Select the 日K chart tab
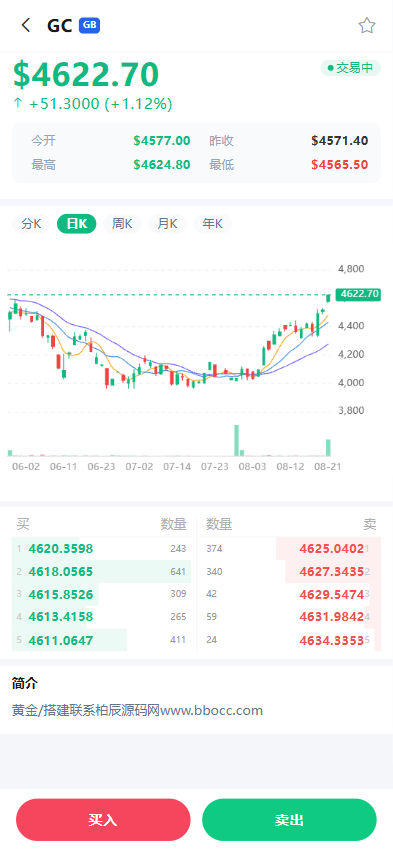 click(x=76, y=223)
